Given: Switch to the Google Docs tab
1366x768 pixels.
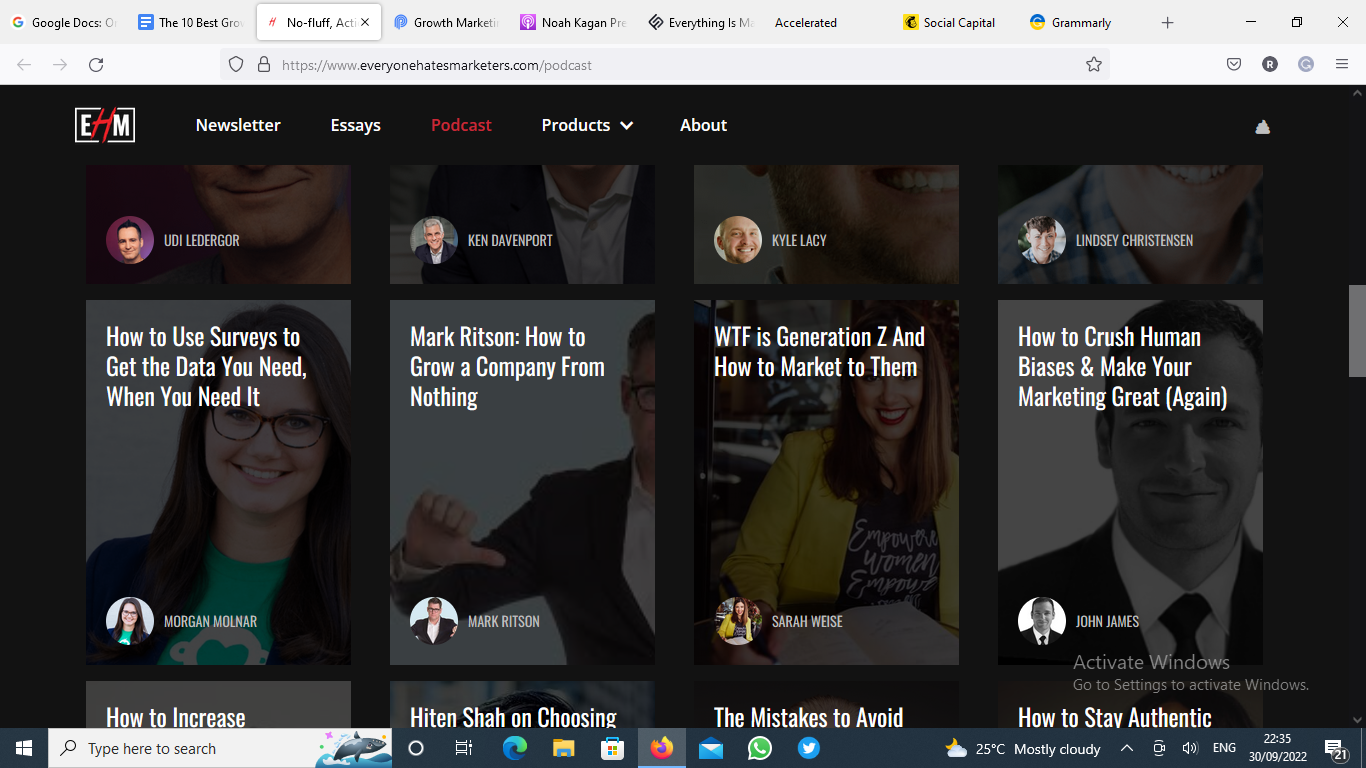Looking at the screenshot, I should point(65,22).
